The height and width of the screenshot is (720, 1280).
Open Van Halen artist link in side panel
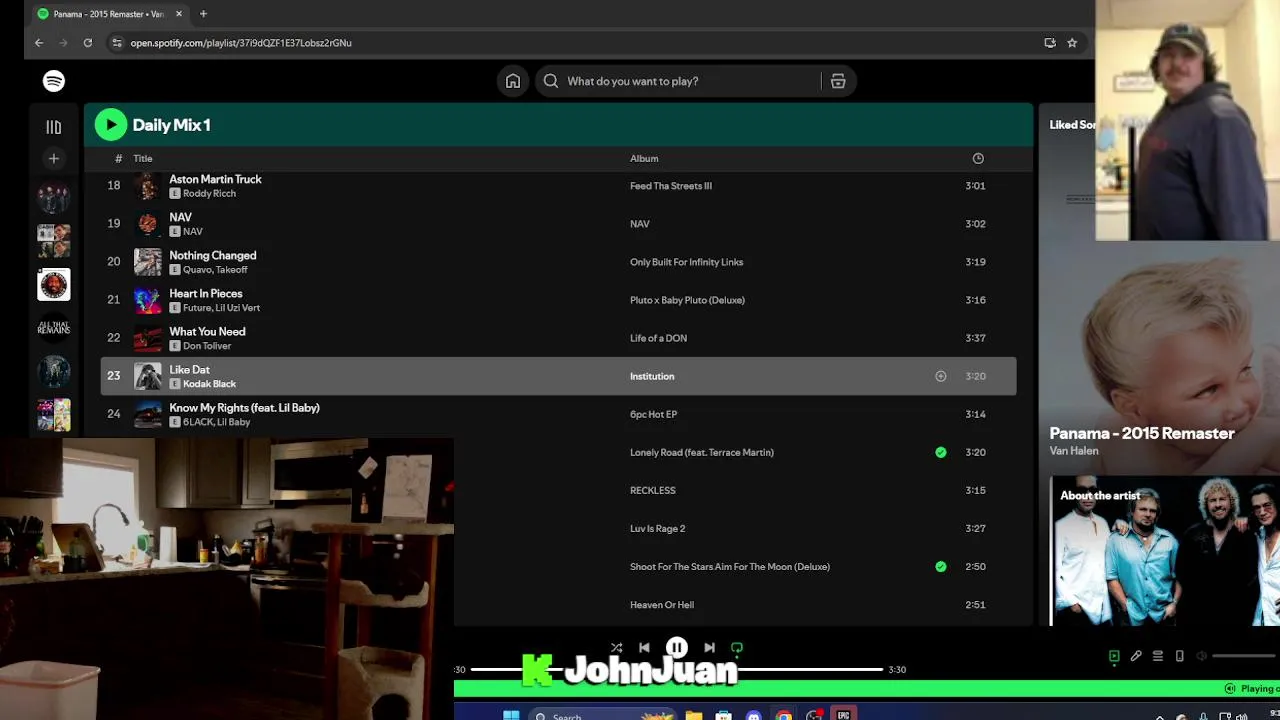pyautogui.click(x=1073, y=451)
